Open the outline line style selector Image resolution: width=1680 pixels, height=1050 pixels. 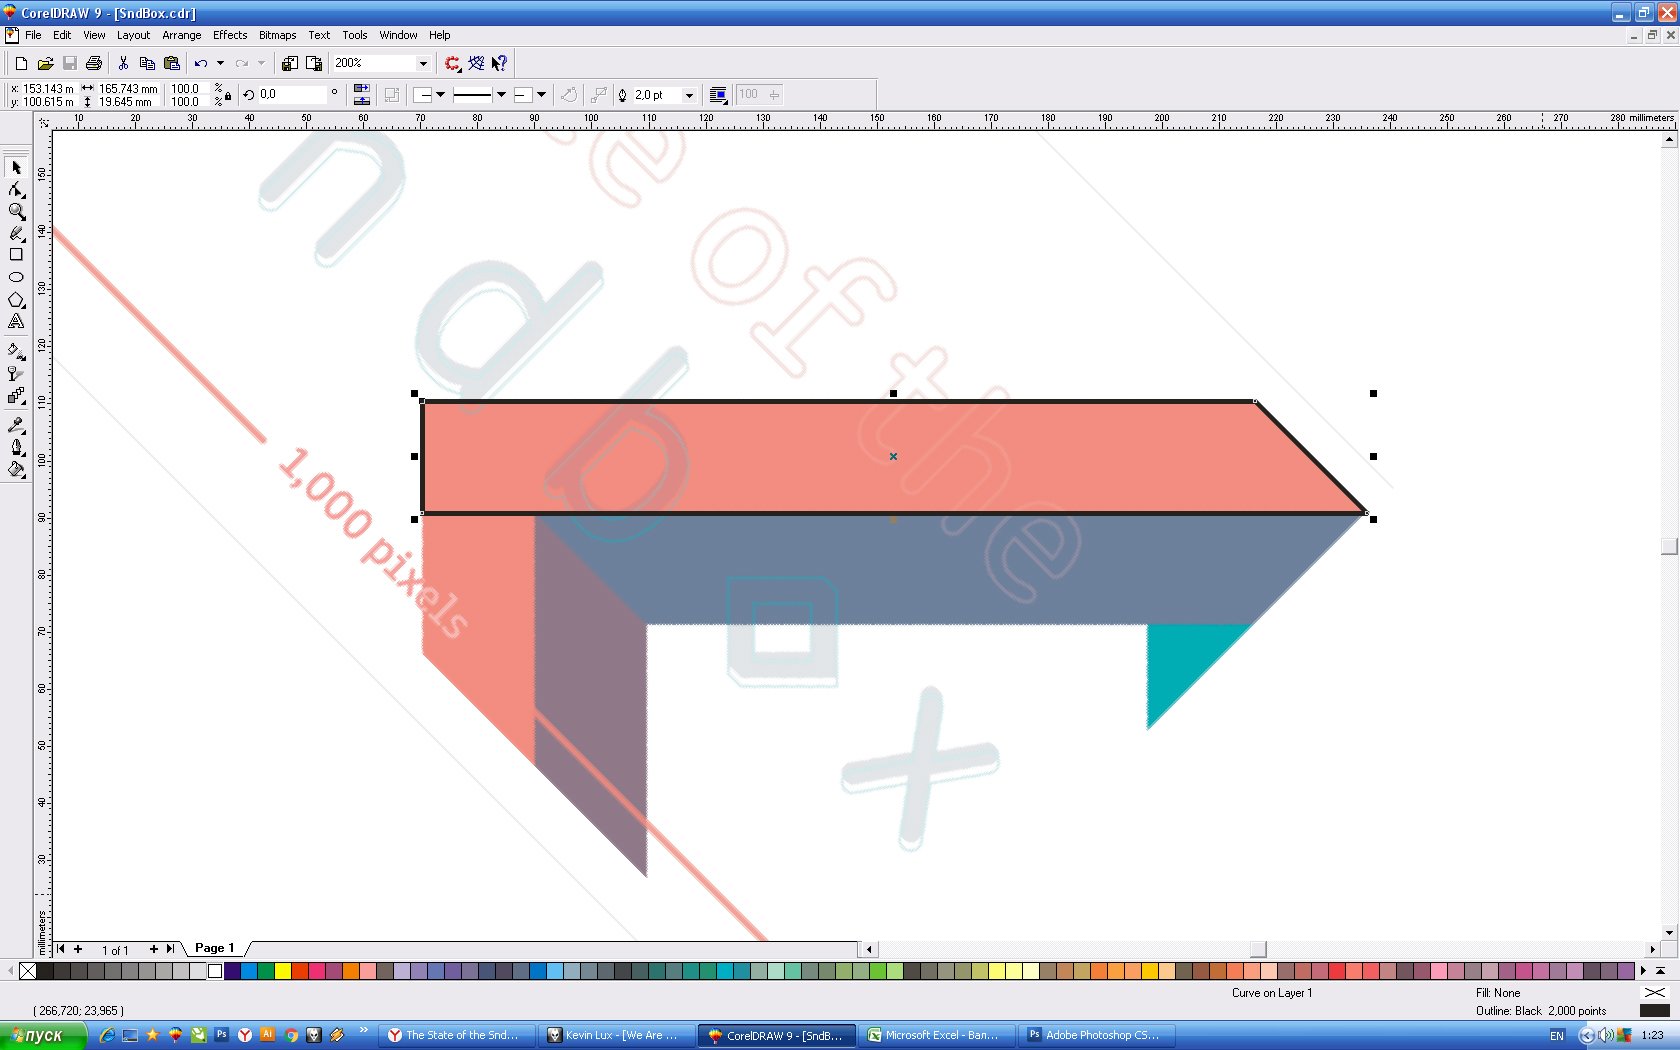[x=480, y=95]
